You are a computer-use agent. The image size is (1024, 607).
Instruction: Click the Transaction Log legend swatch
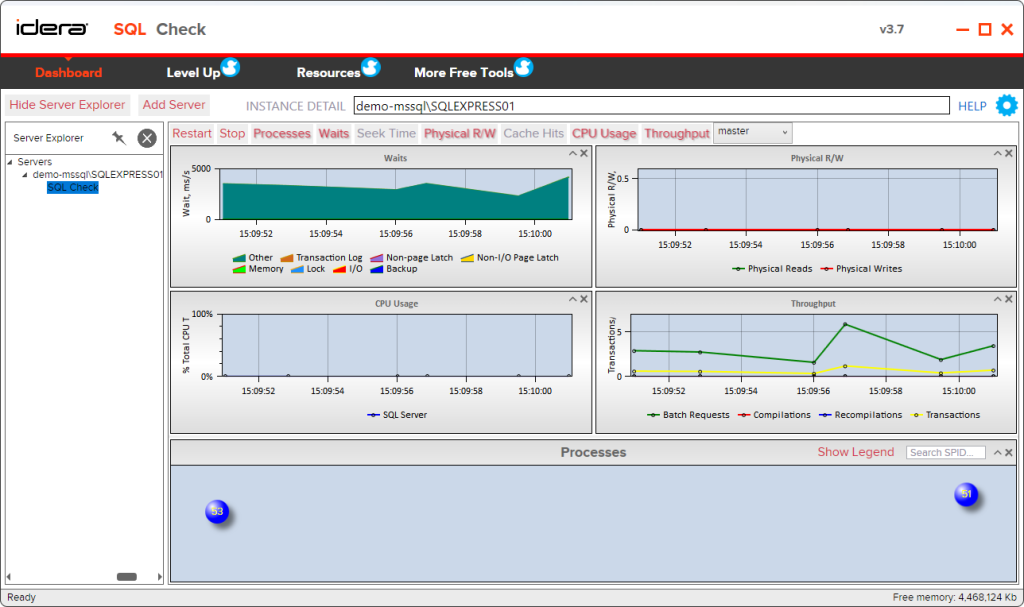[287, 258]
